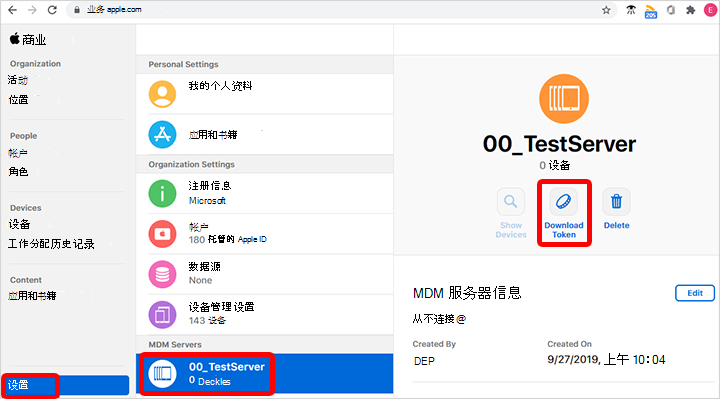
Task: Open 我的个人资料 settings row
Action: 264,94
